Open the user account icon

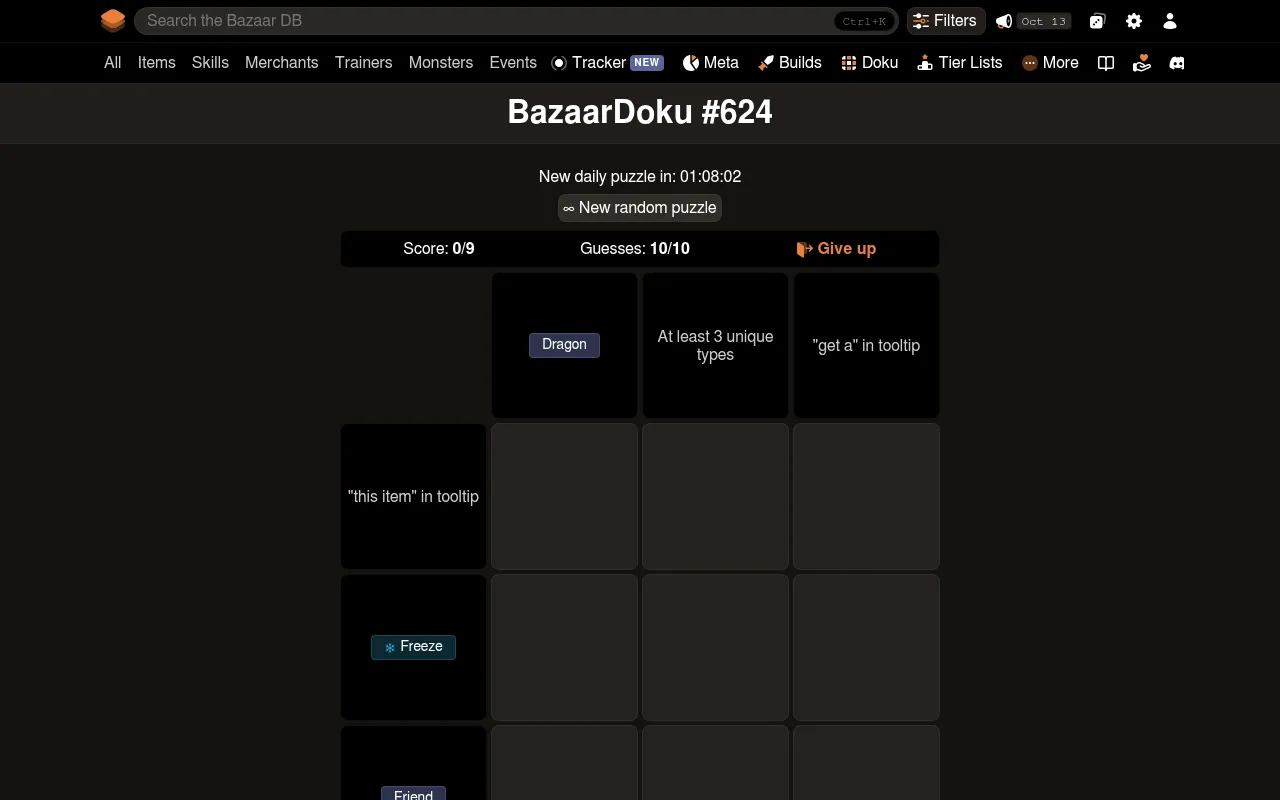[x=1170, y=21]
